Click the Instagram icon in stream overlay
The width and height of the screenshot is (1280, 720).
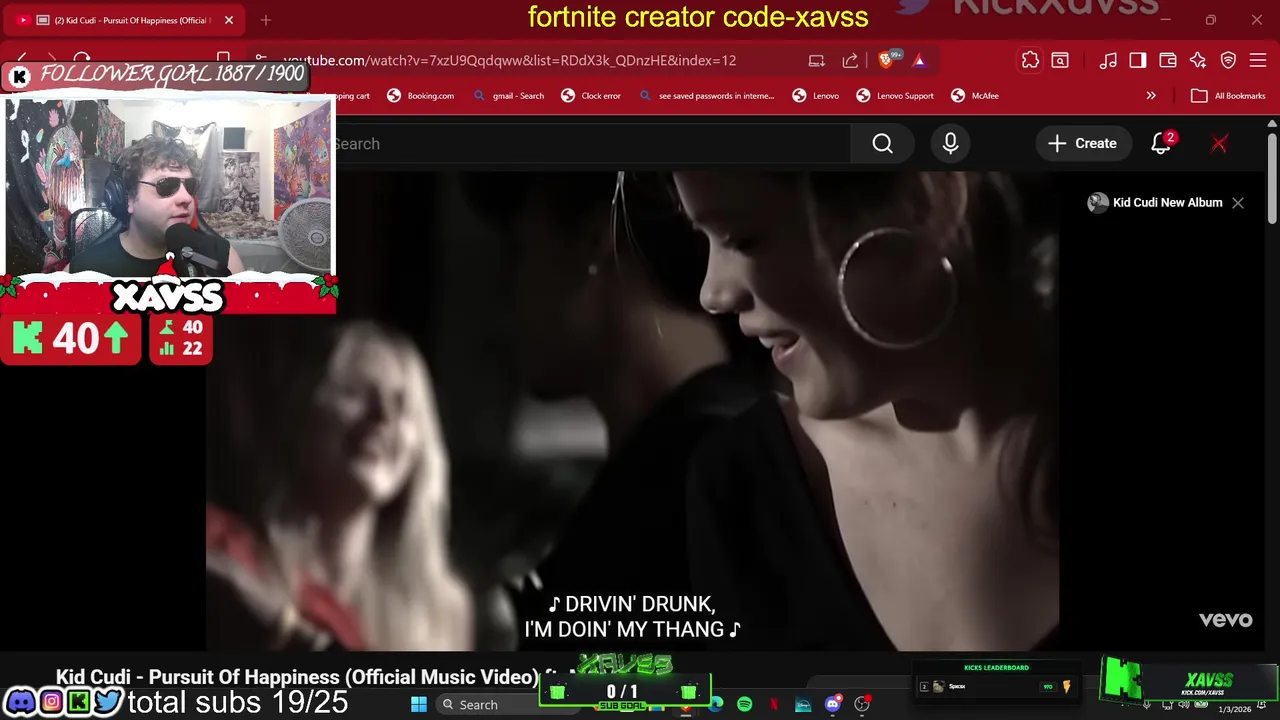(x=51, y=702)
